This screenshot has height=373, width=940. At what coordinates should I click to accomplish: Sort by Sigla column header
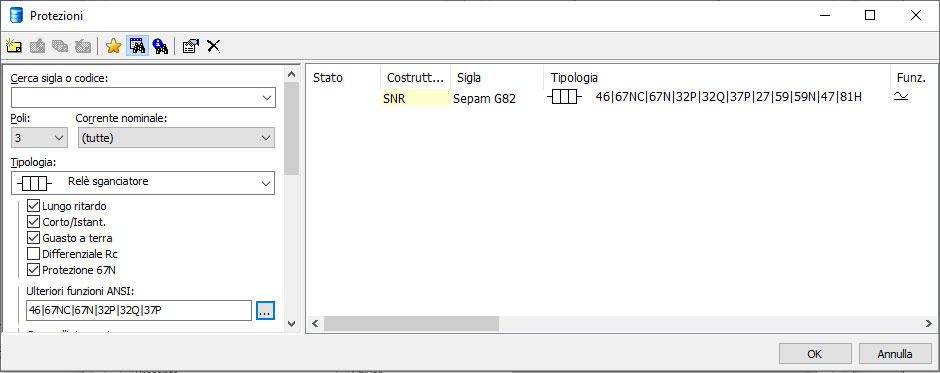click(497, 77)
